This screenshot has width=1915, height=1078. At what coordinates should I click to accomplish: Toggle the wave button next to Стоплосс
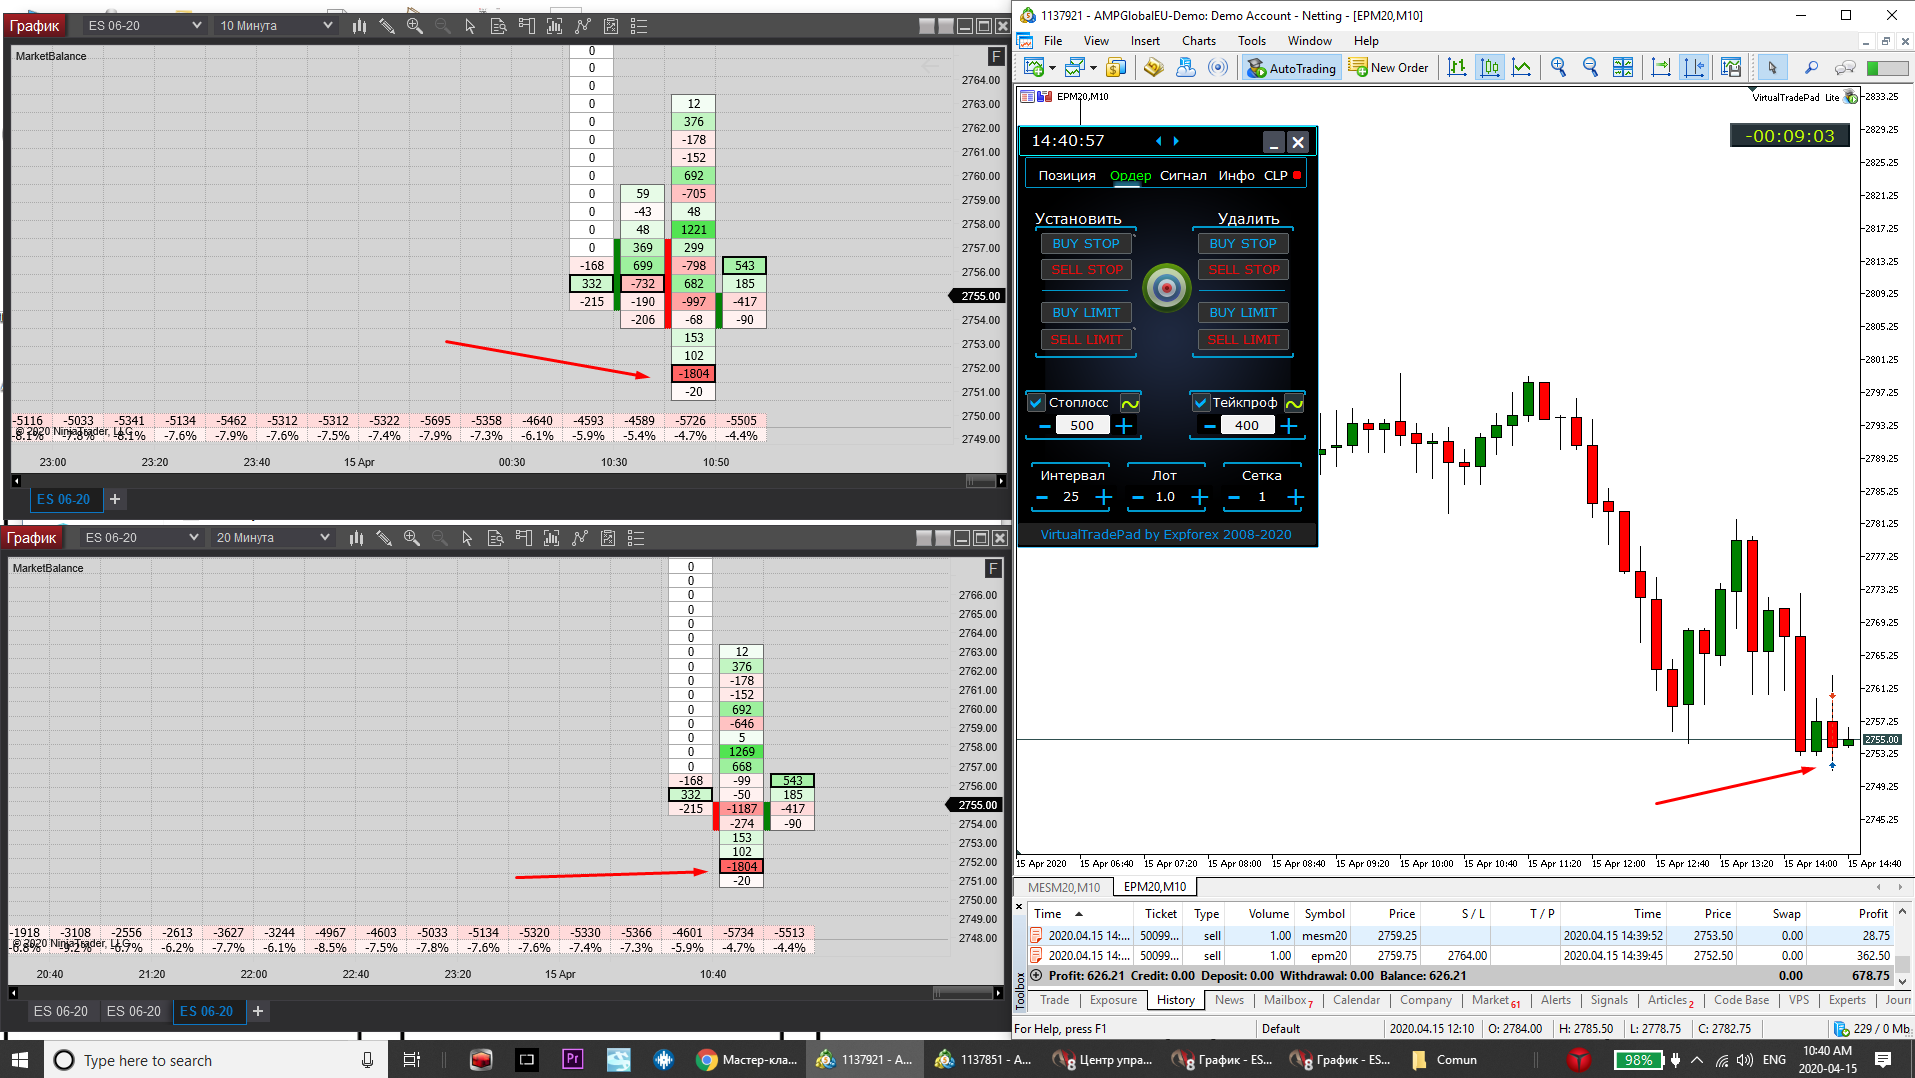pyautogui.click(x=1130, y=403)
